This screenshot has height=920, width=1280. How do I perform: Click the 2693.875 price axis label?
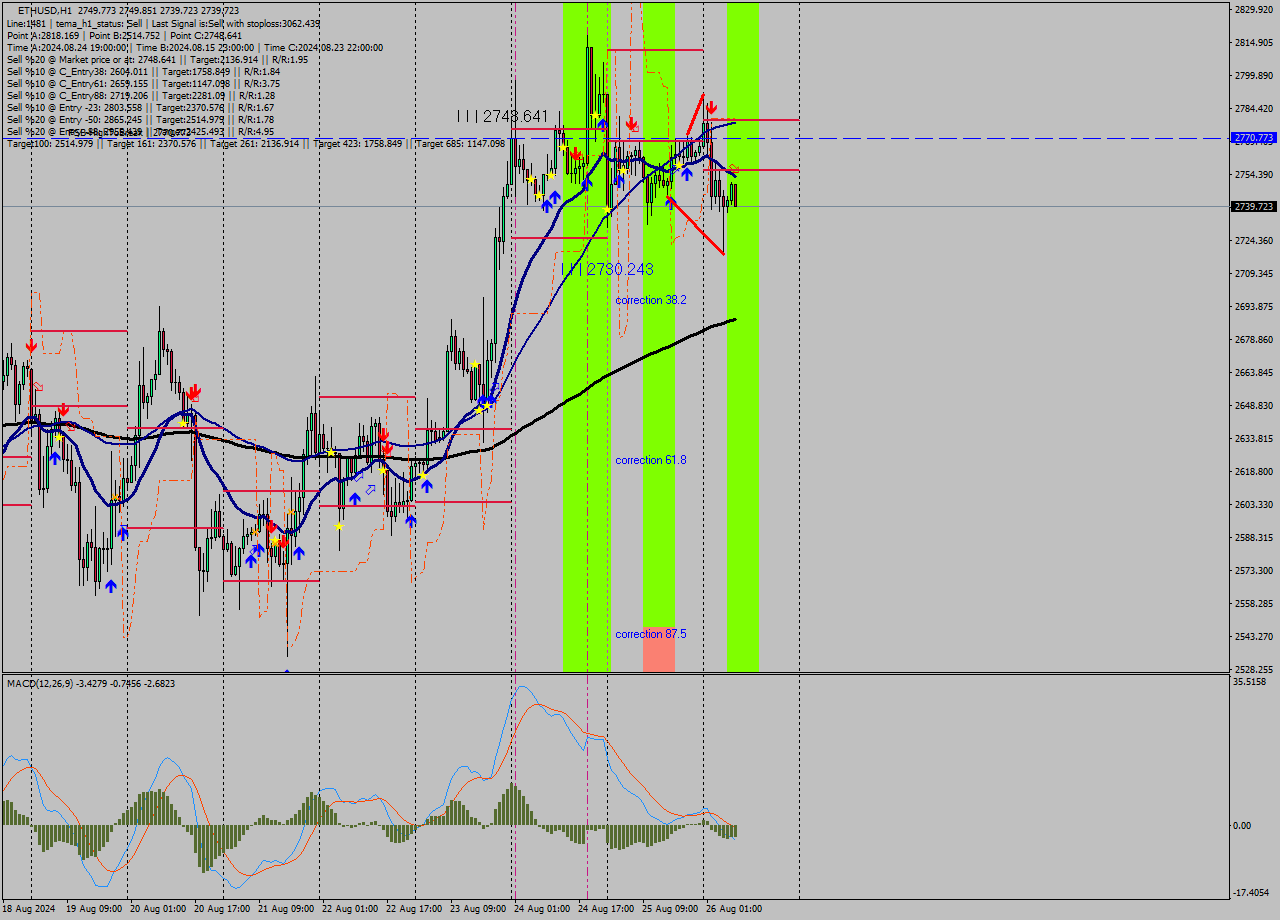coord(1254,306)
